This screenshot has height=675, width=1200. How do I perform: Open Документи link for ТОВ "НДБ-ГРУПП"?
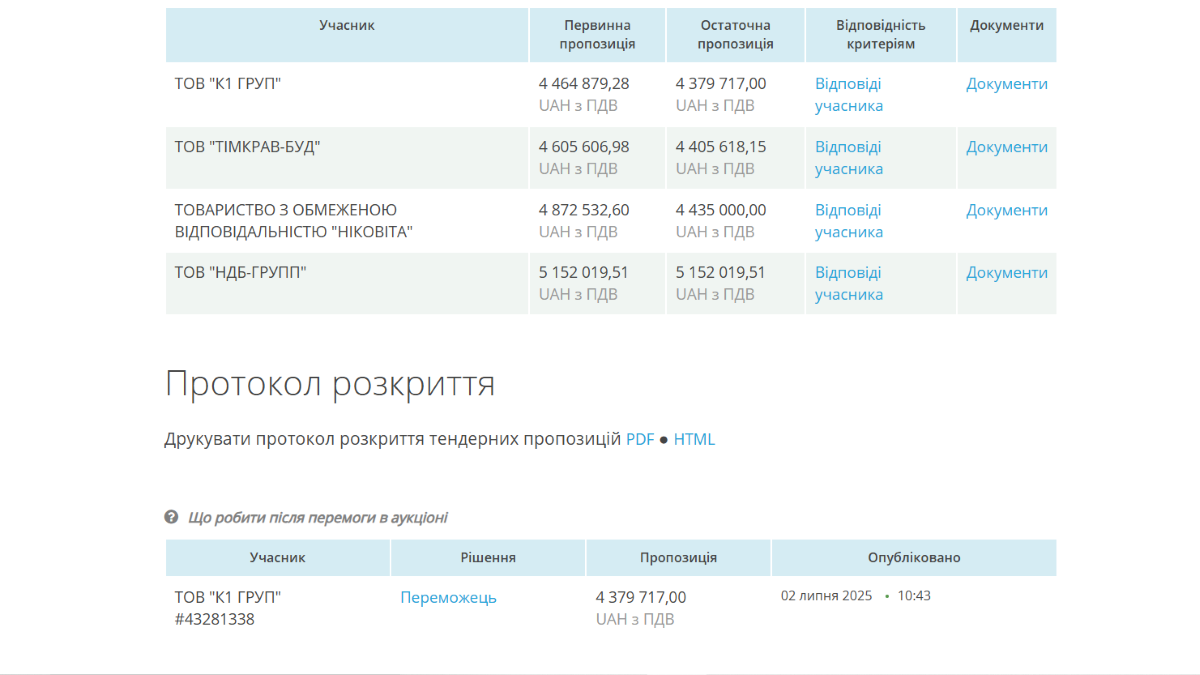click(1007, 272)
